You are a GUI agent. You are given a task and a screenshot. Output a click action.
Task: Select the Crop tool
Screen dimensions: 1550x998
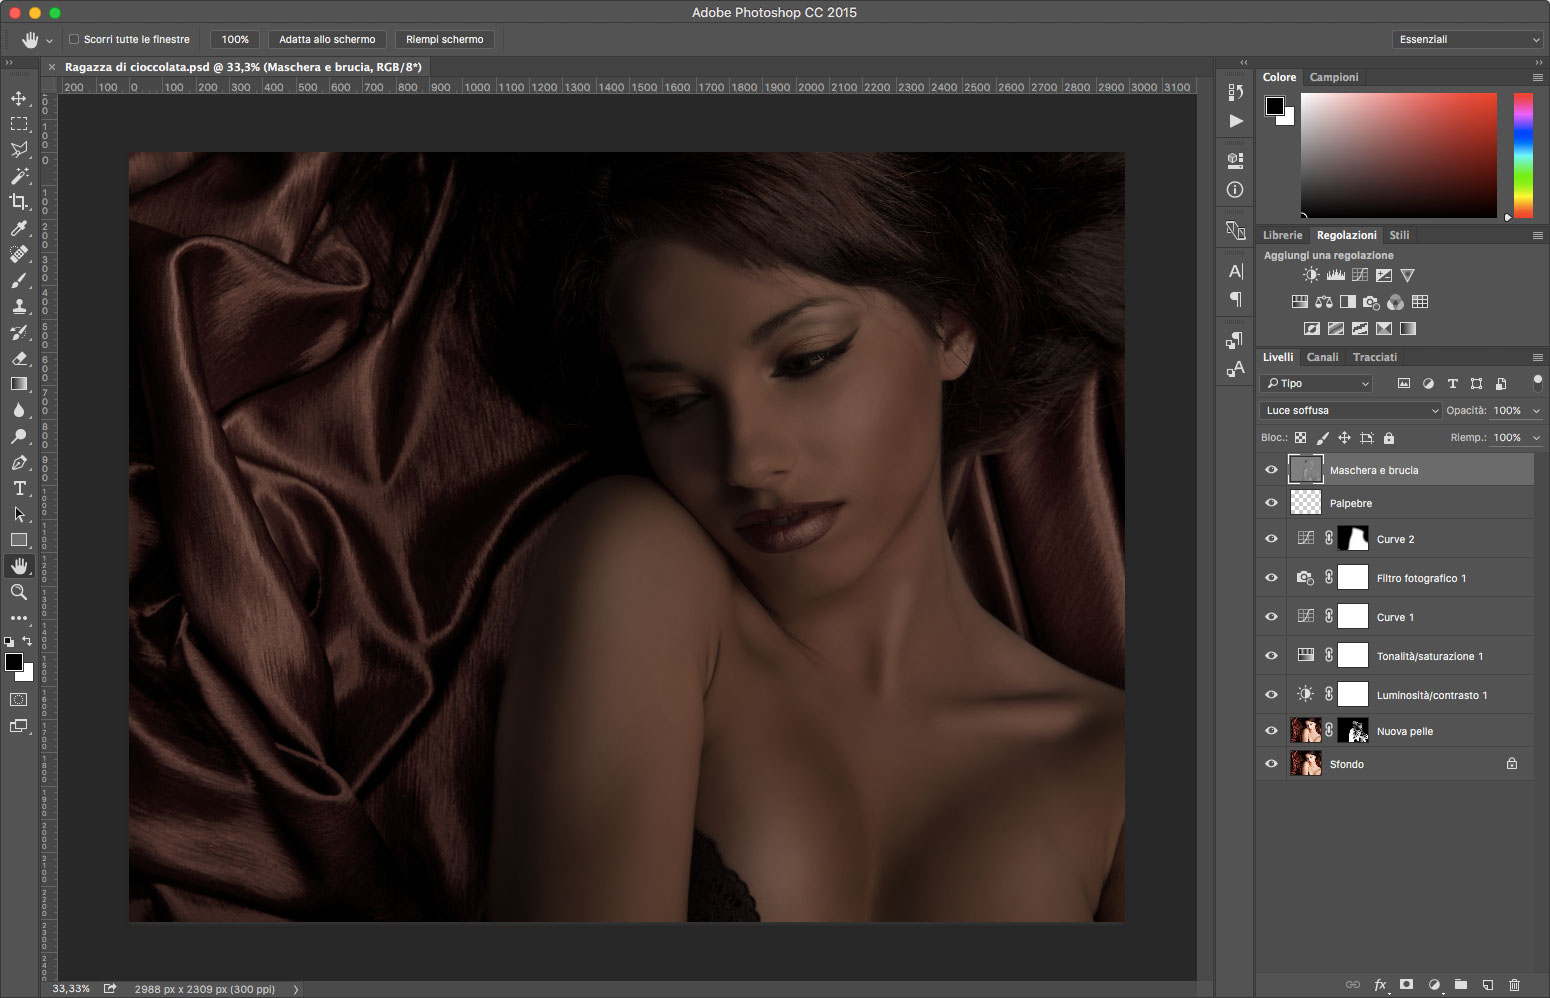tap(19, 202)
